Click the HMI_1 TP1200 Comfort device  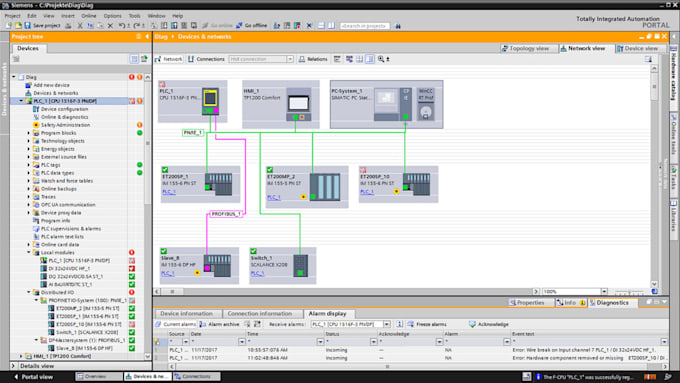coord(281,104)
